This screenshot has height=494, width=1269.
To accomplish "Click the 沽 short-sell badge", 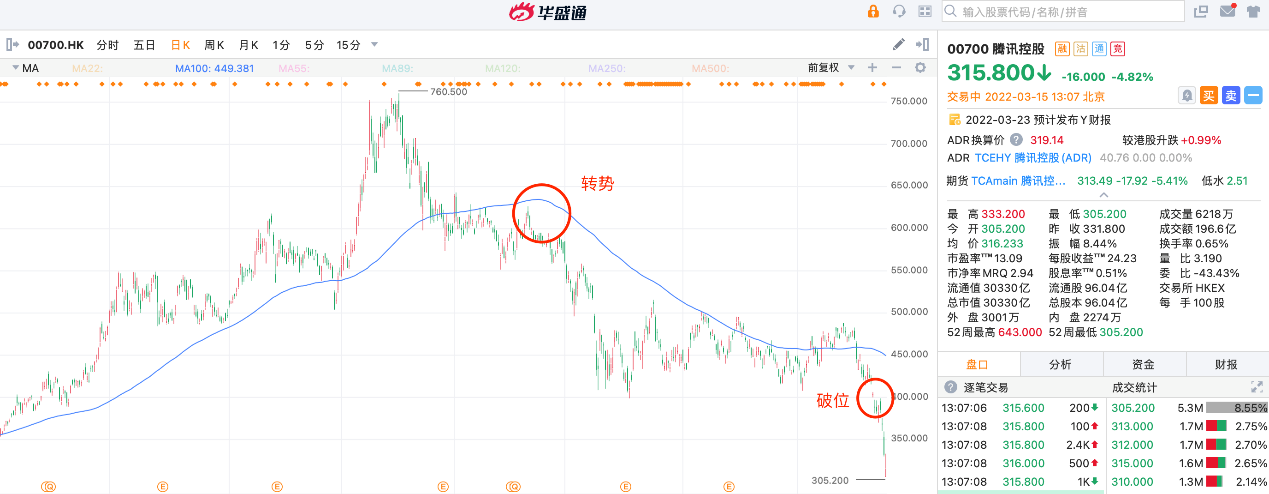I will point(1081,48).
